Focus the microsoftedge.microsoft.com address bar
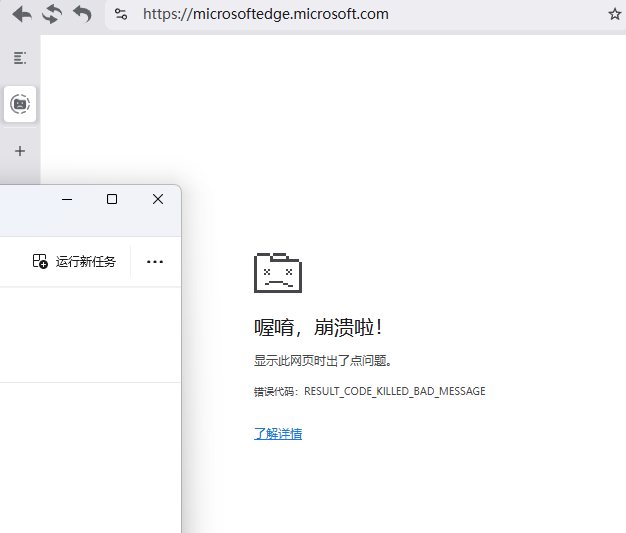 tap(360, 14)
